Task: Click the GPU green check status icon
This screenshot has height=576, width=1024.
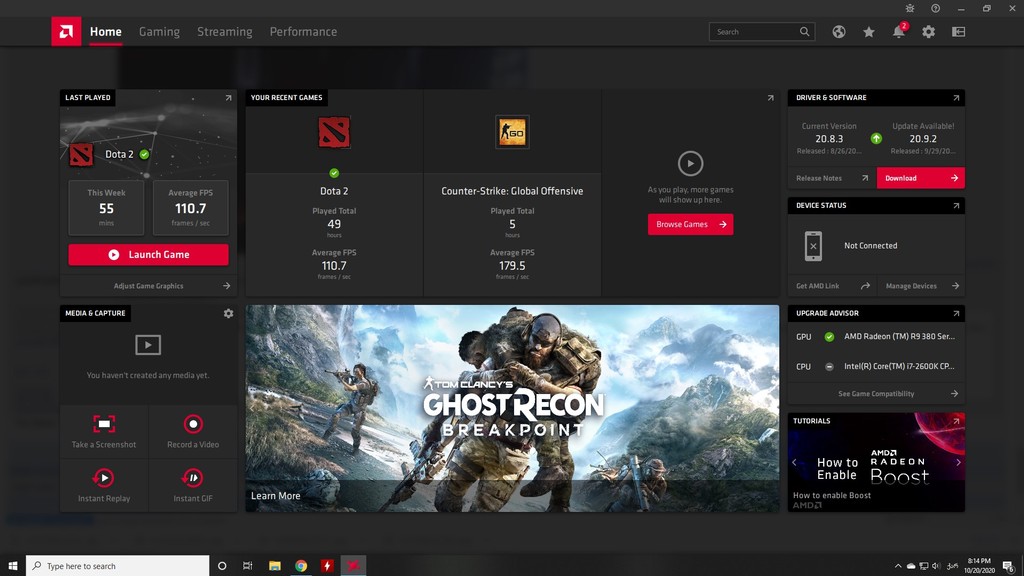Action: [x=829, y=337]
